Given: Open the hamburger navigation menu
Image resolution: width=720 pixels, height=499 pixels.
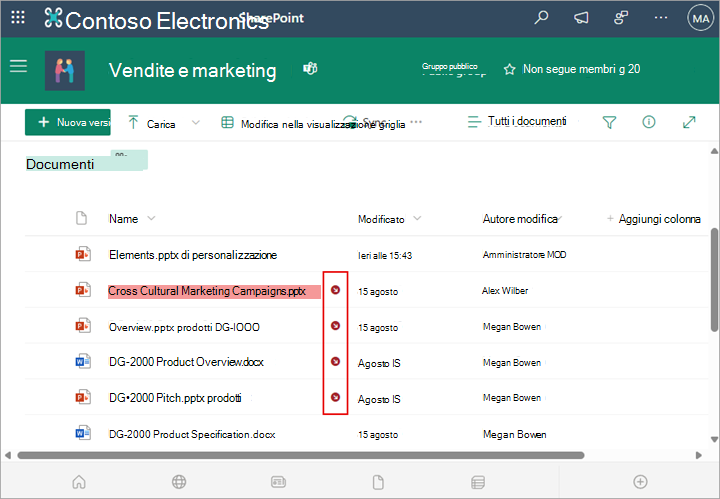Looking at the screenshot, I should tap(18, 66).
